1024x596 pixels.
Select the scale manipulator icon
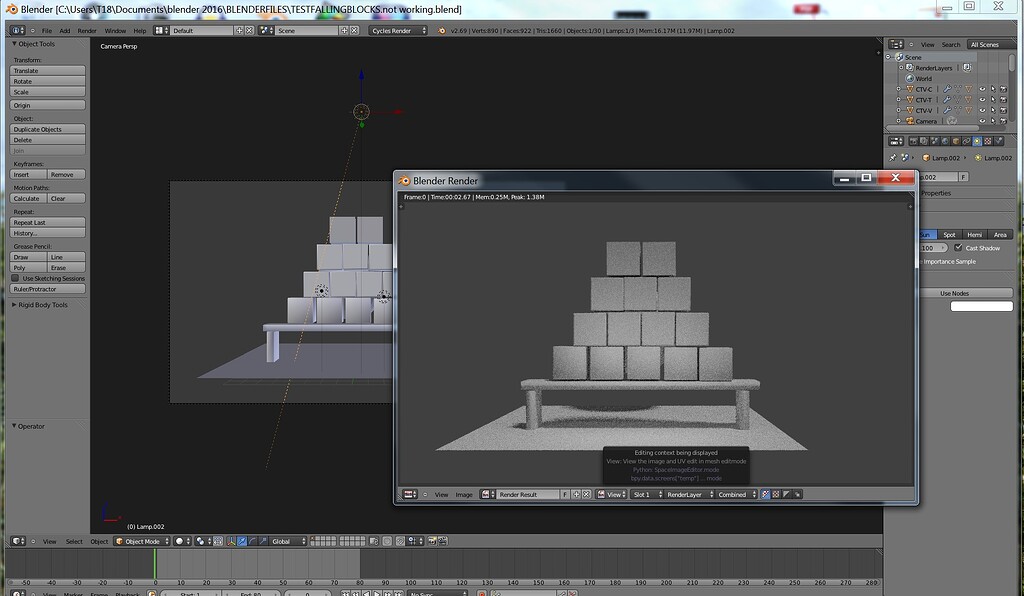[263, 541]
